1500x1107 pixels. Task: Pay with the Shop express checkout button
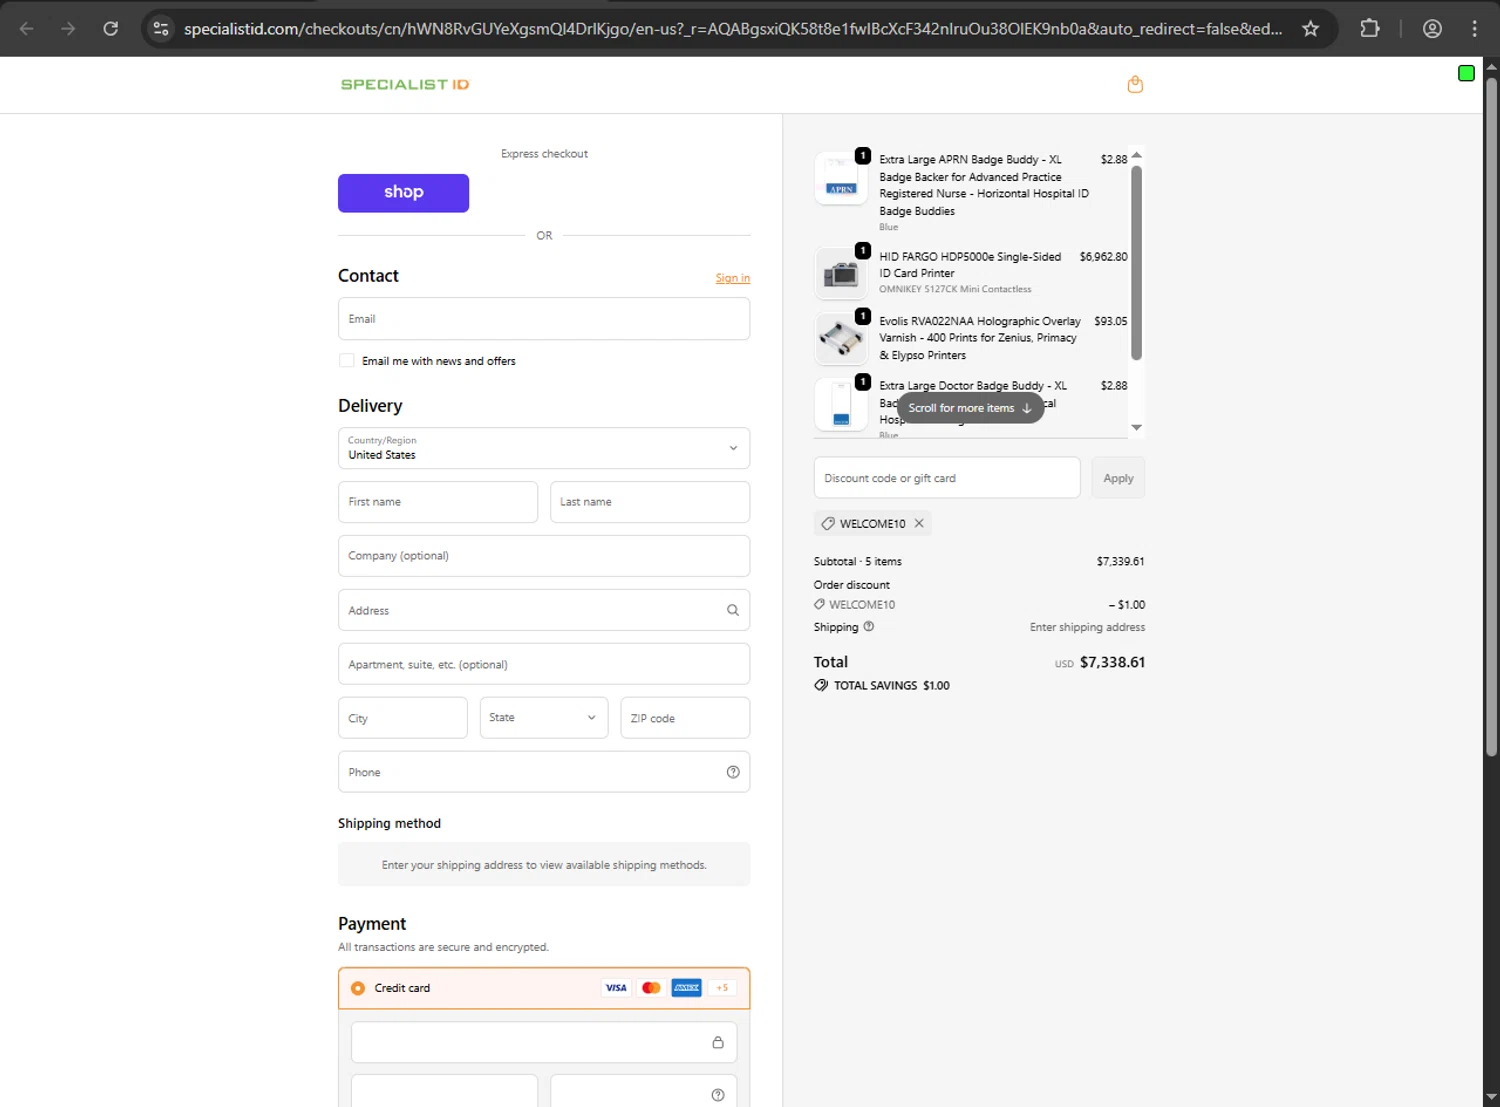(403, 193)
